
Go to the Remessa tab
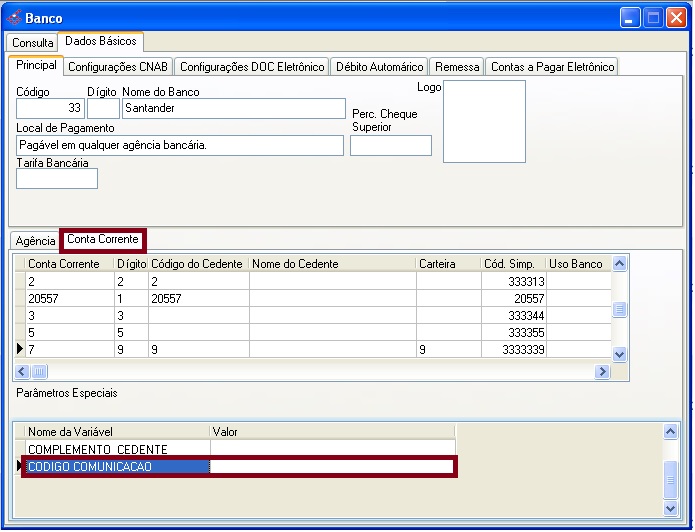[457, 67]
